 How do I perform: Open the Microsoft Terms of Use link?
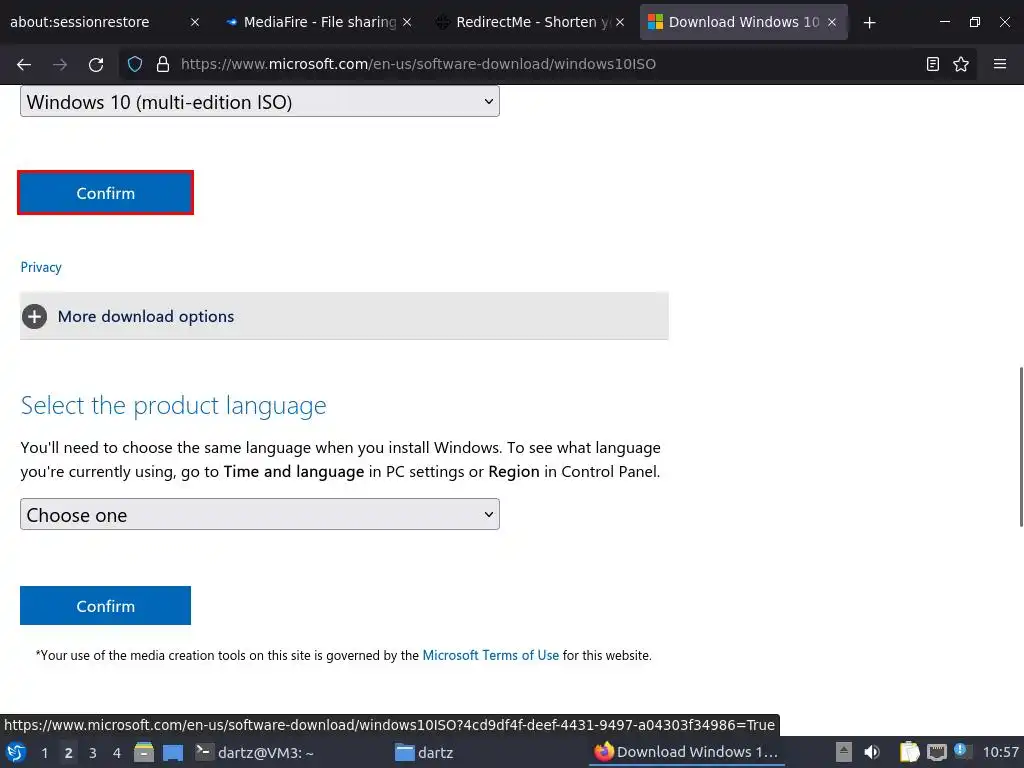pyautogui.click(x=490, y=655)
